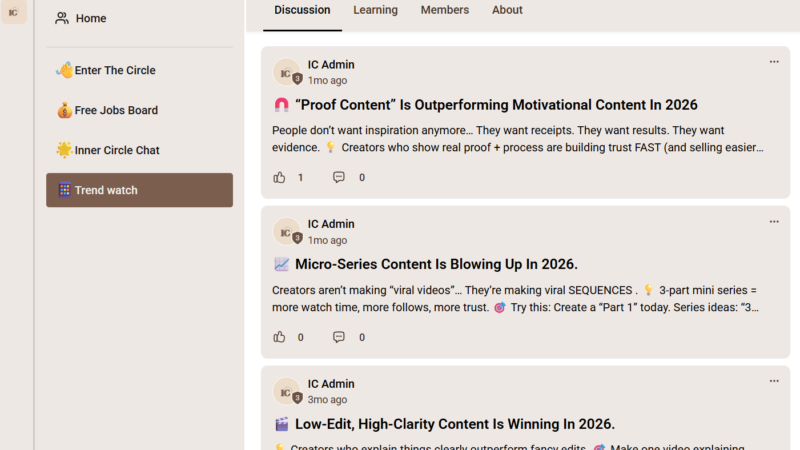Screen dimensions: 800x450
Task: Open IC Admin avatar on Low-Edit post
Action: point(287,391)
